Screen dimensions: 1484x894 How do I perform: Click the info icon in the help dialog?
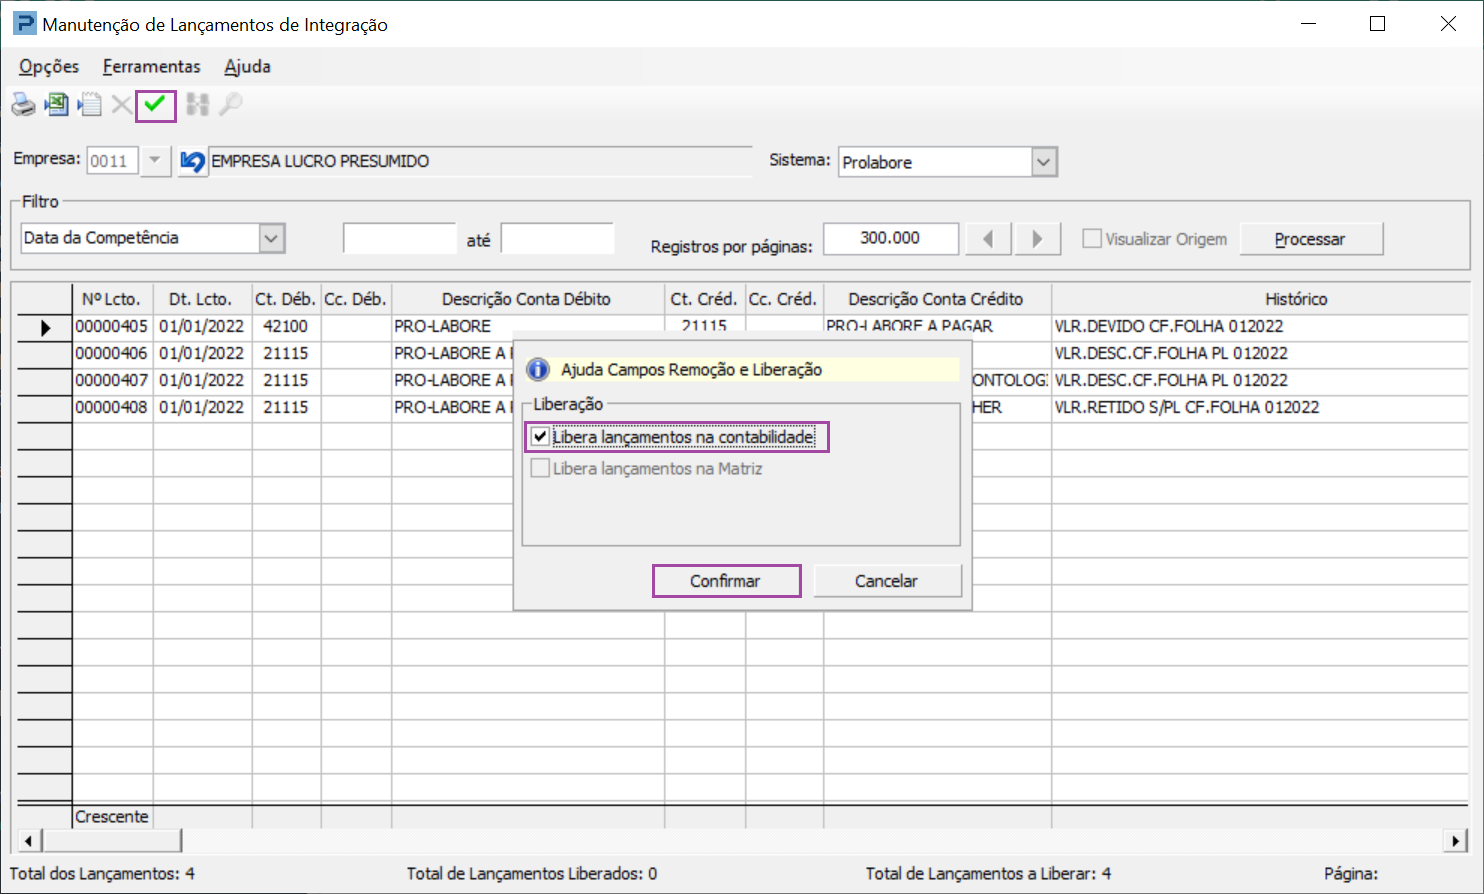(x=538, y=369)
